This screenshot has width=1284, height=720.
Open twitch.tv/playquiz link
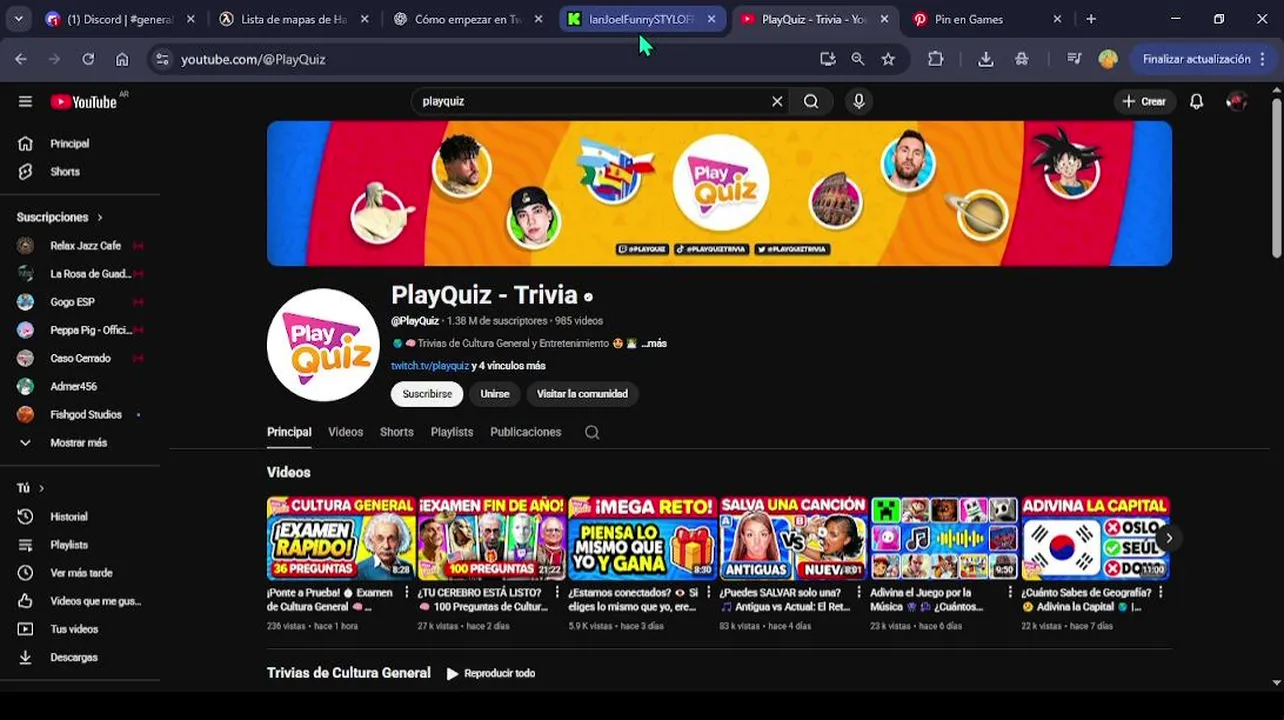coord(430,366)
